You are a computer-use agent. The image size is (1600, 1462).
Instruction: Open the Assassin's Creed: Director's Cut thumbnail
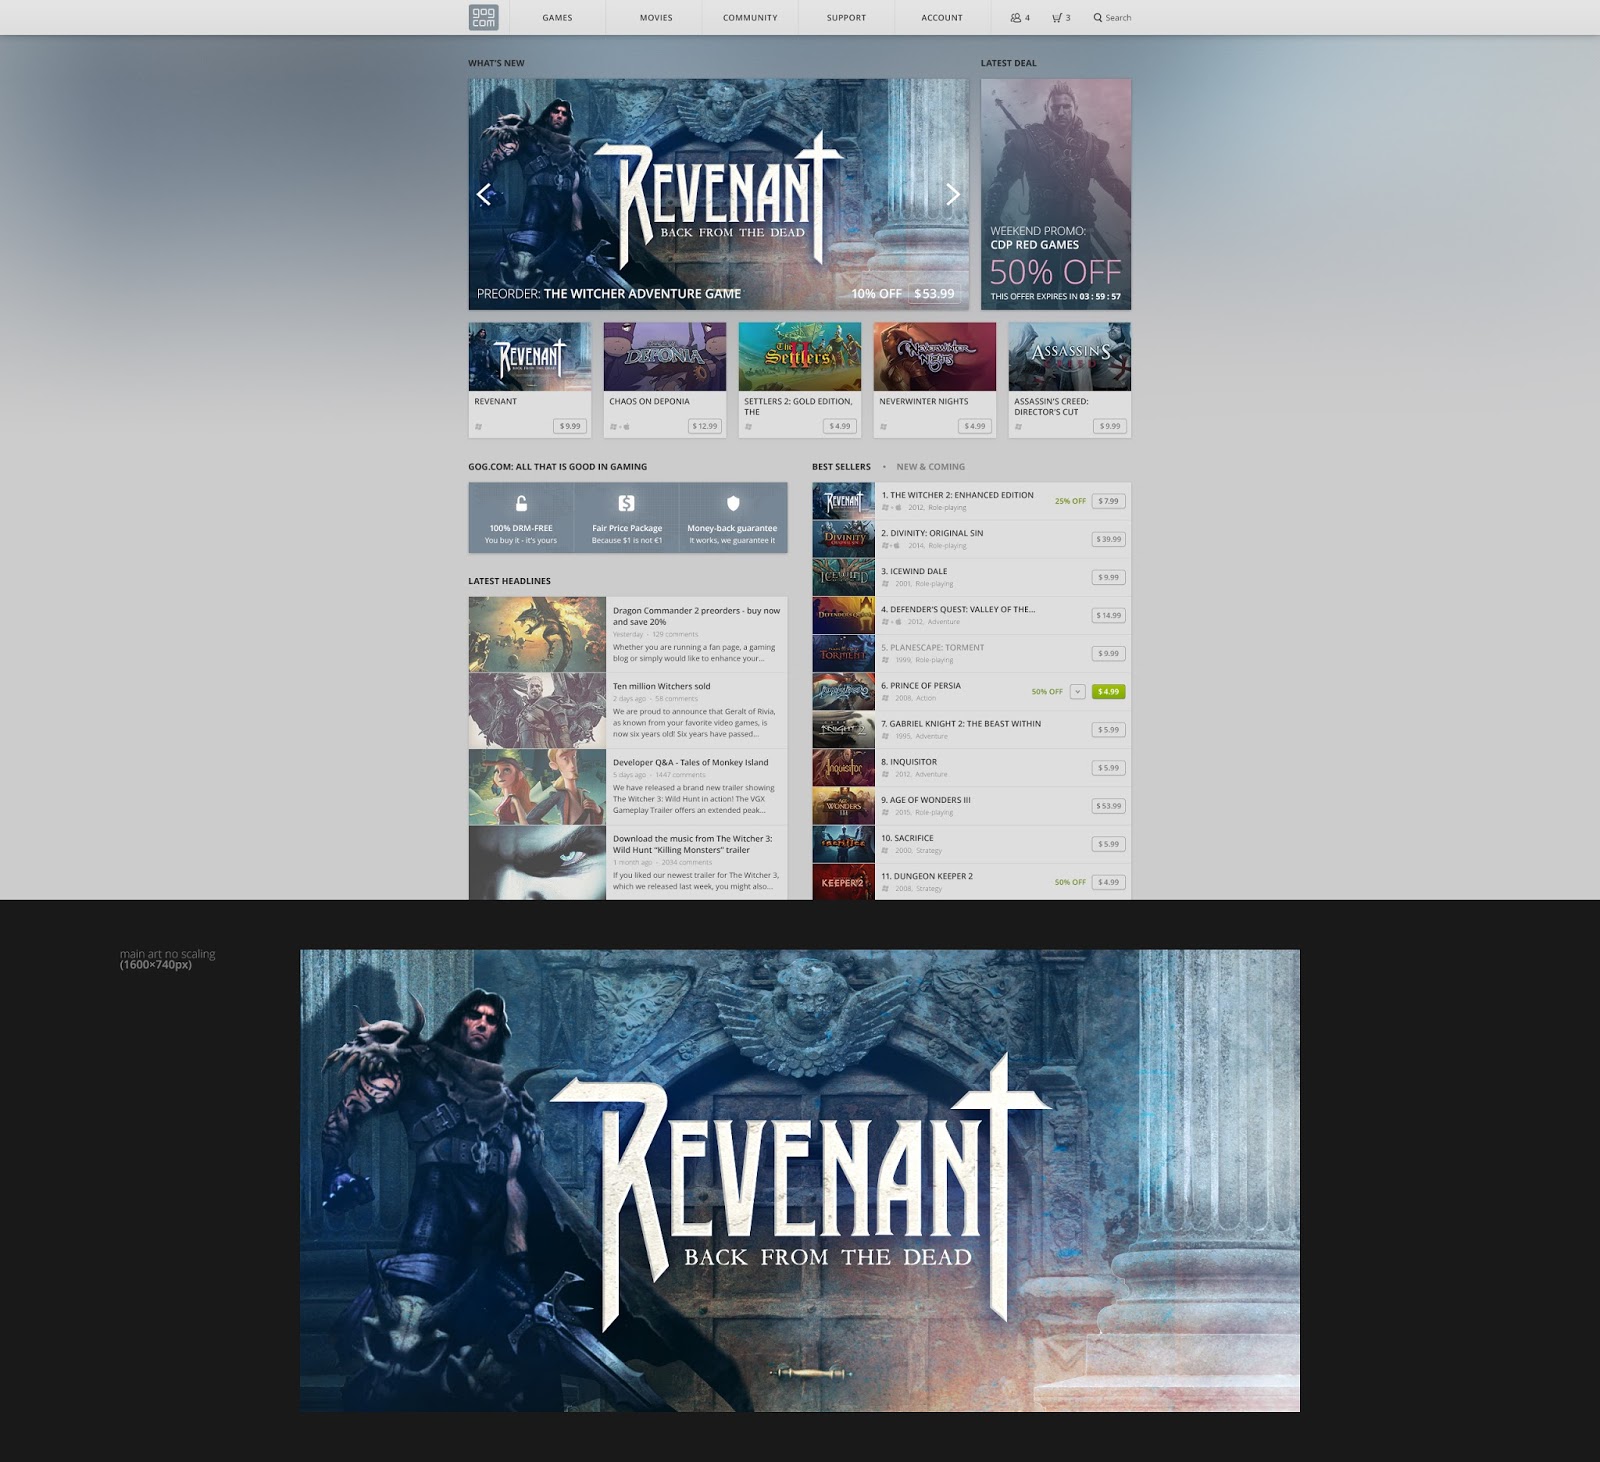point(1070,357)
